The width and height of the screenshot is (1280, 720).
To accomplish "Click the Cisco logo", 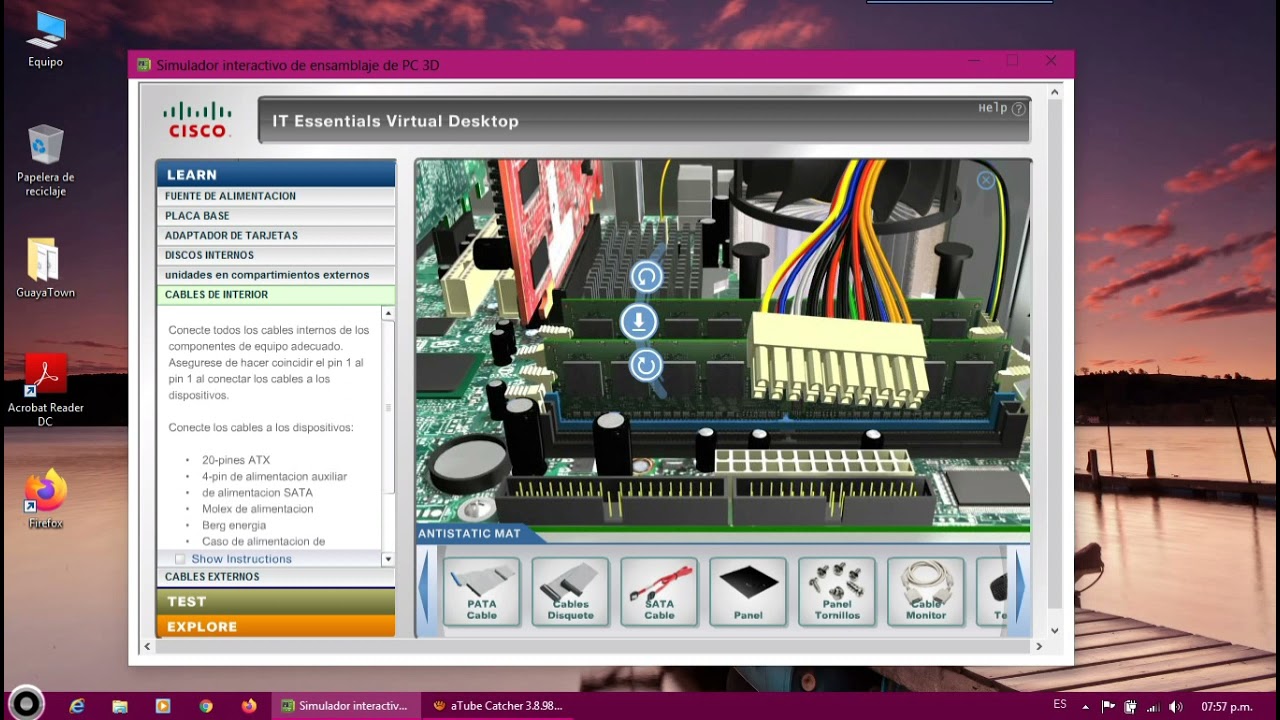I will 198,120.
